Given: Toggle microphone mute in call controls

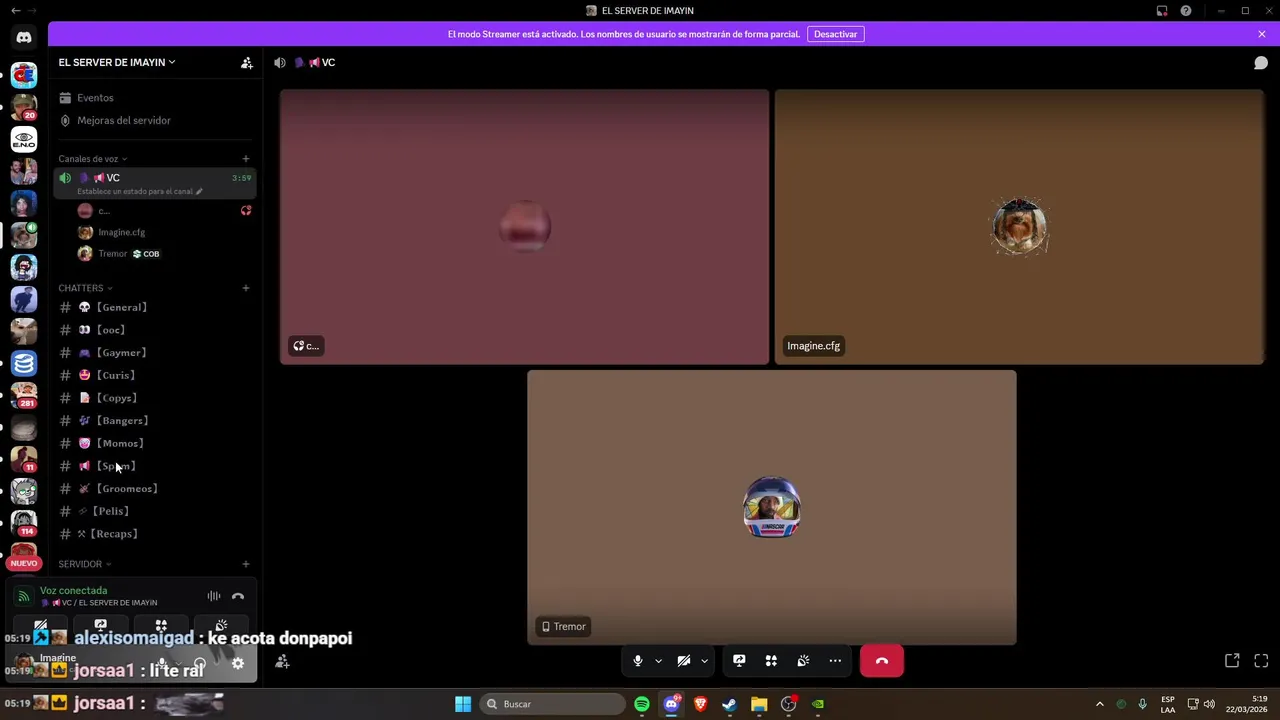Looking at the screenshot, I should [x=638, y=661].
